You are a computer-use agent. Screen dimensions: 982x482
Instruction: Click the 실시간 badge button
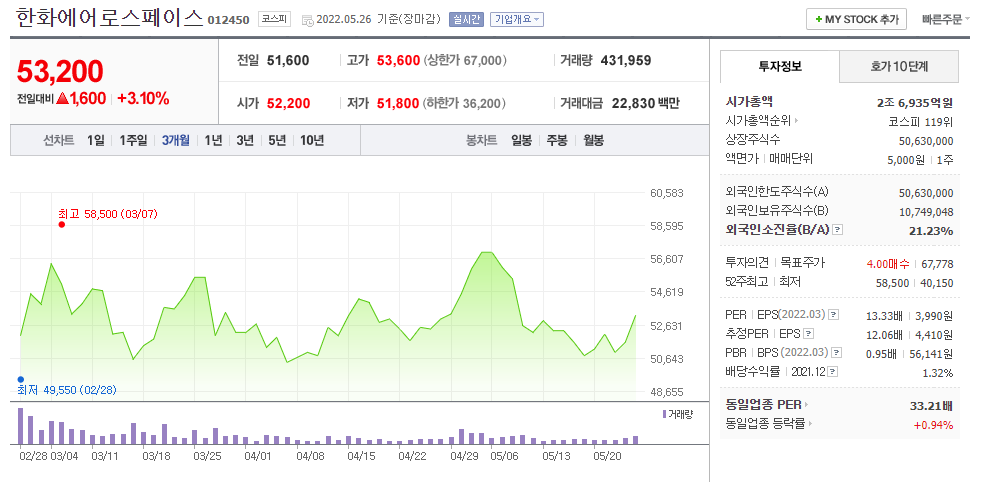pos(466,19)
